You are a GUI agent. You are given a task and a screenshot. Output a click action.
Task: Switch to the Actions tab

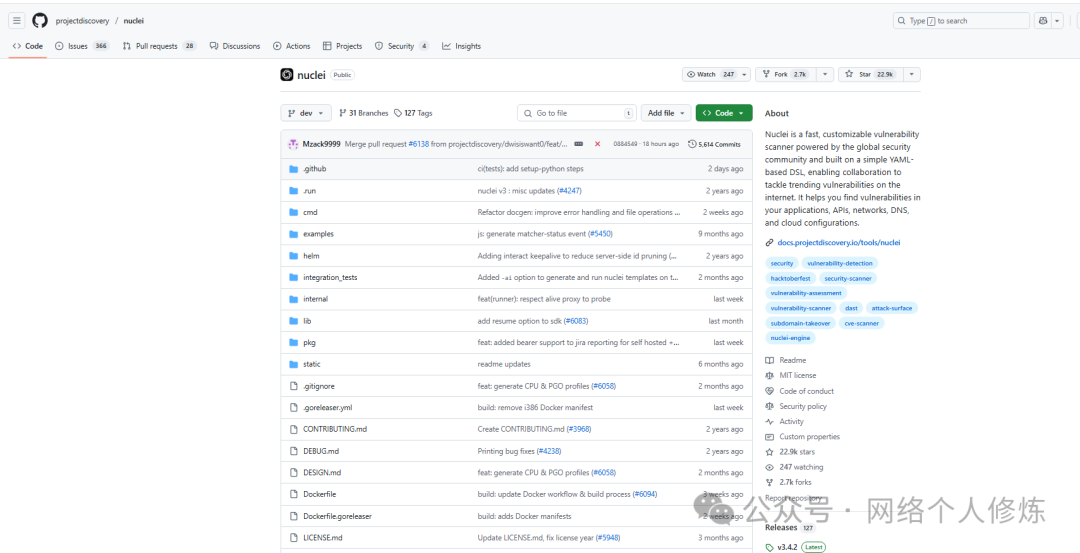pos(291,46)
